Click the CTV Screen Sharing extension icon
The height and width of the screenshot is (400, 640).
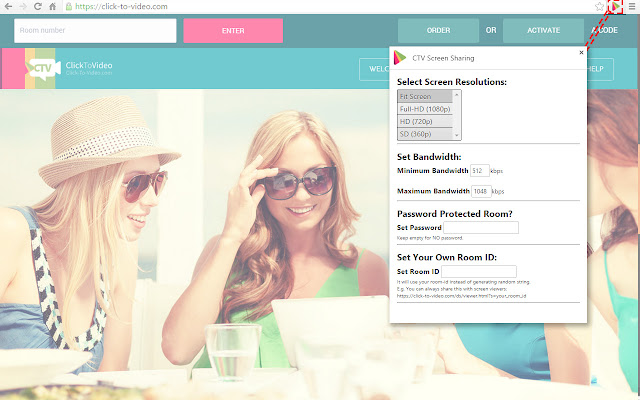pos(615,7)
